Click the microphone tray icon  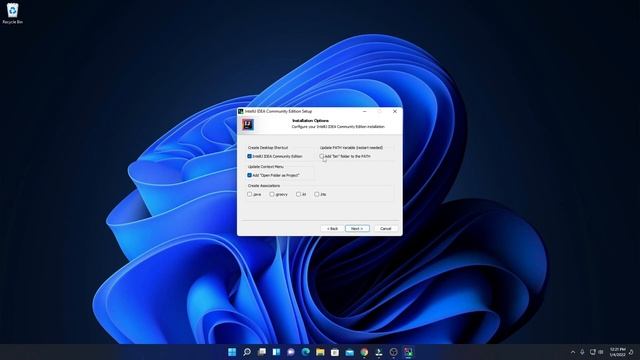(582, 352)
